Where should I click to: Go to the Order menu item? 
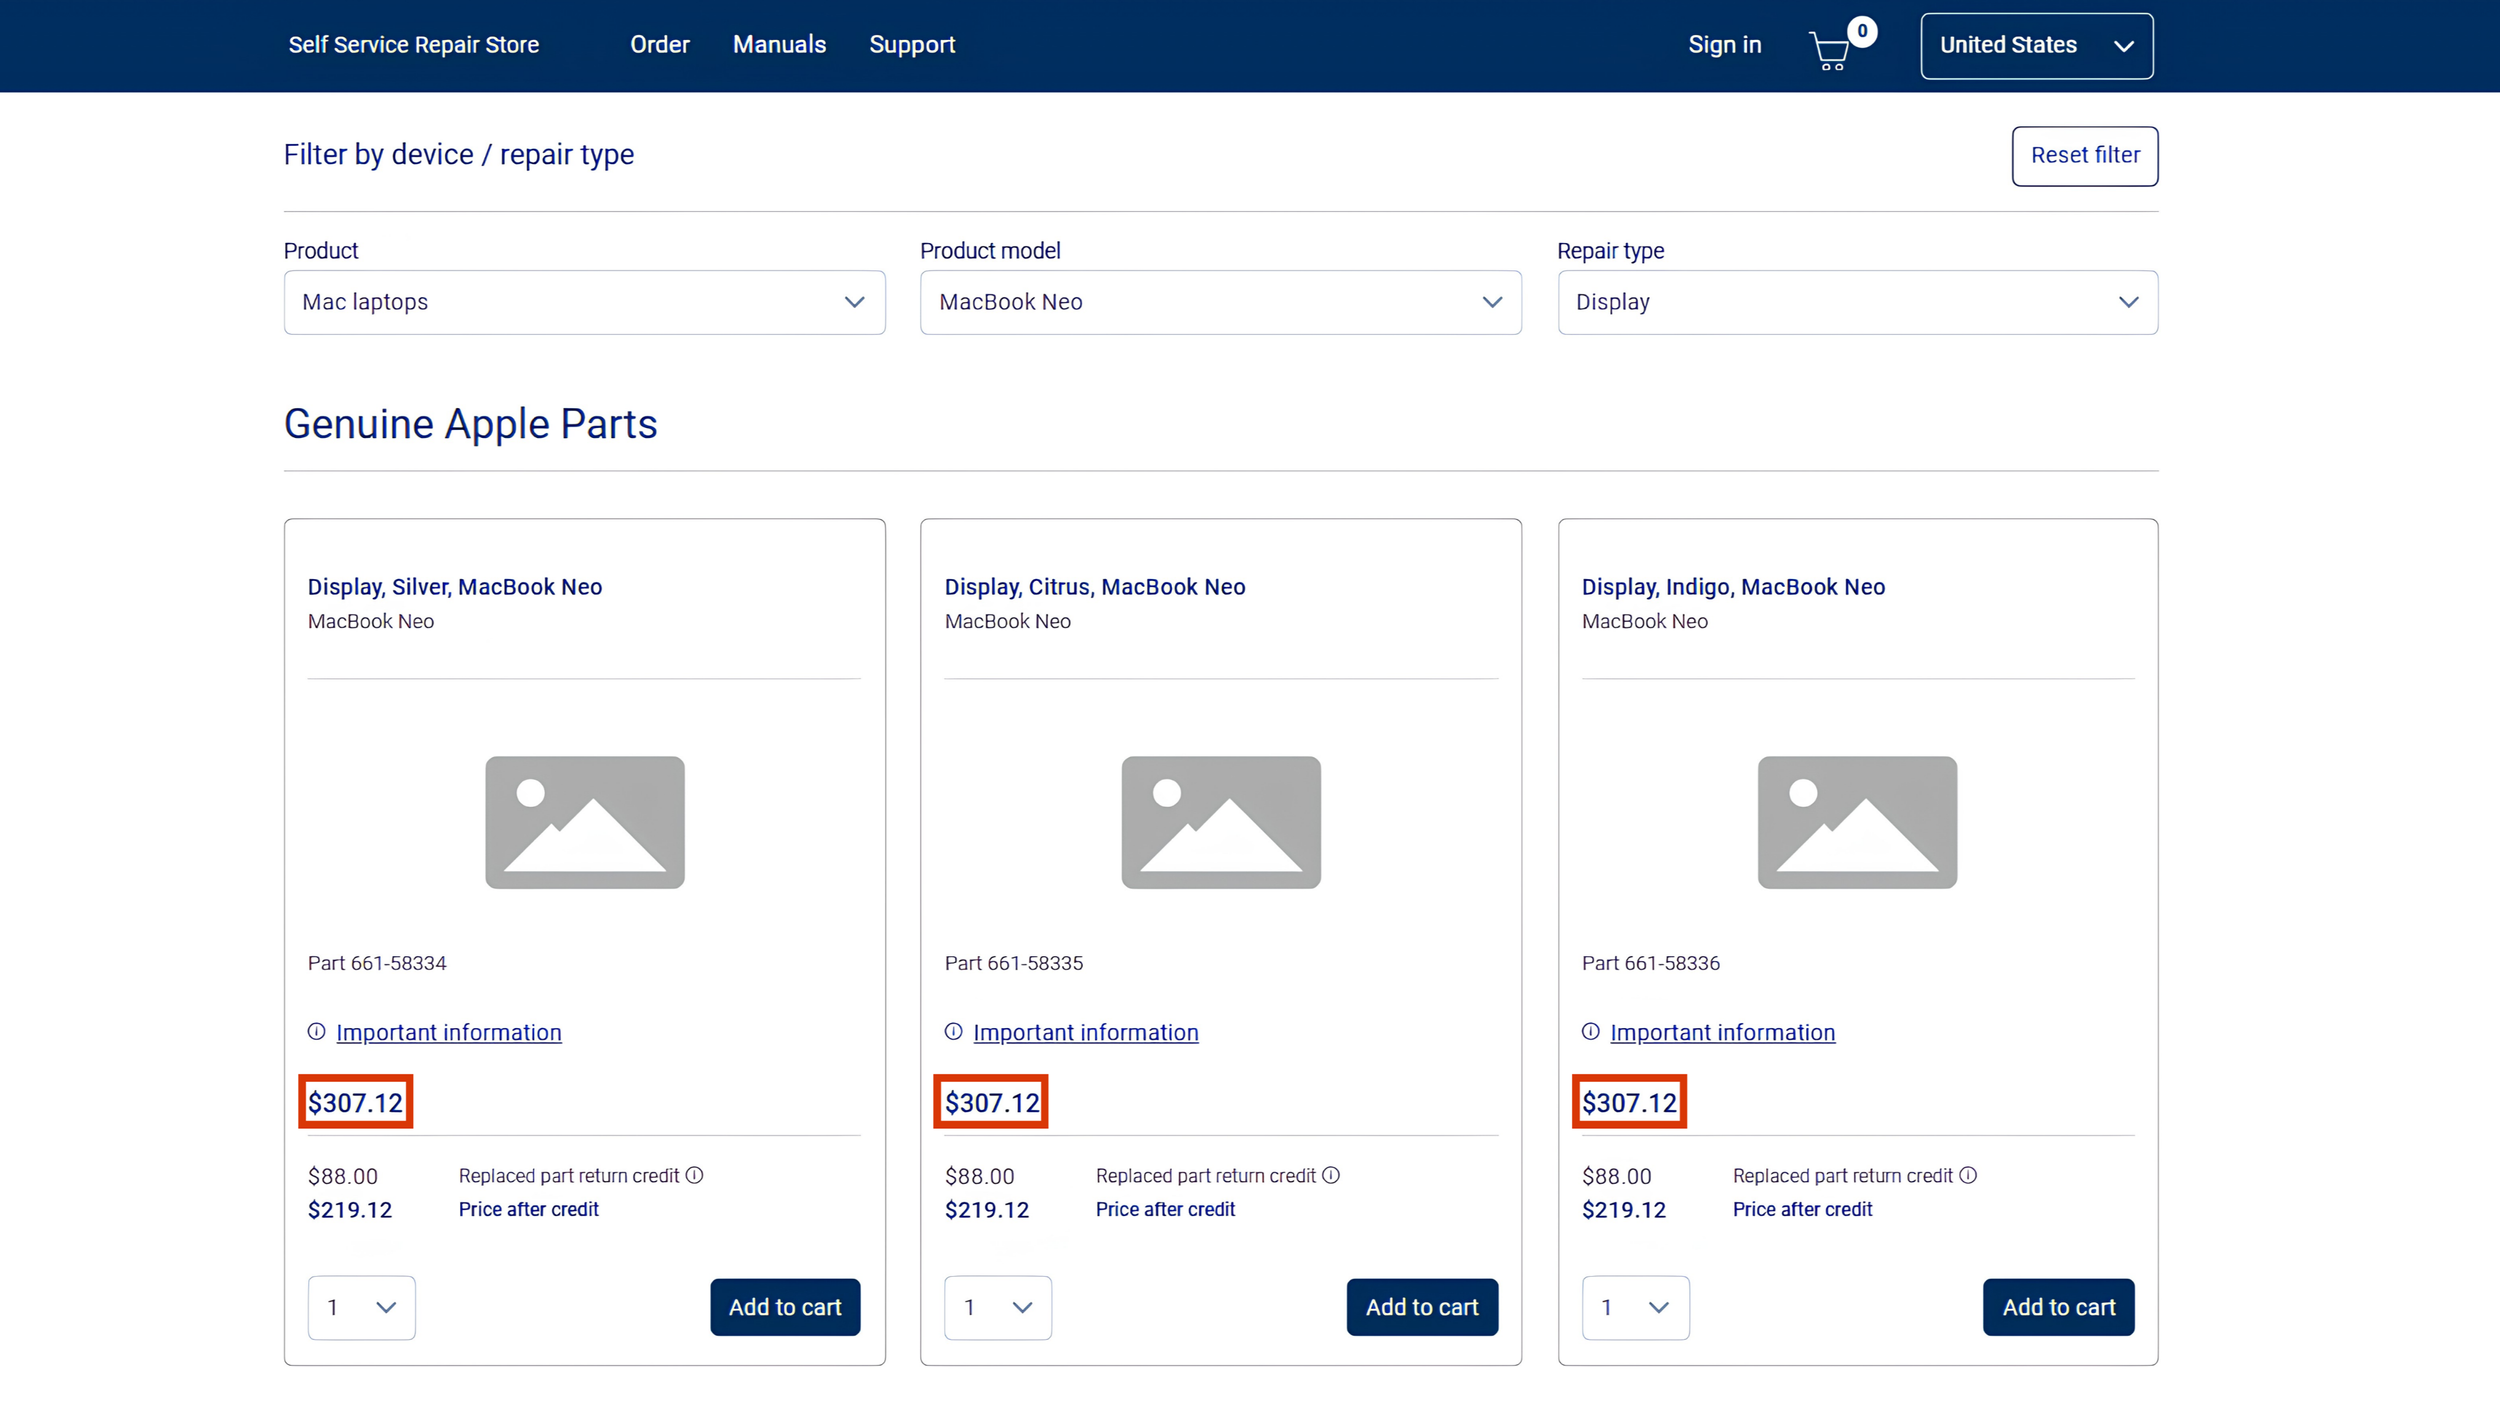pyautogui.click(x=660, y=45)
